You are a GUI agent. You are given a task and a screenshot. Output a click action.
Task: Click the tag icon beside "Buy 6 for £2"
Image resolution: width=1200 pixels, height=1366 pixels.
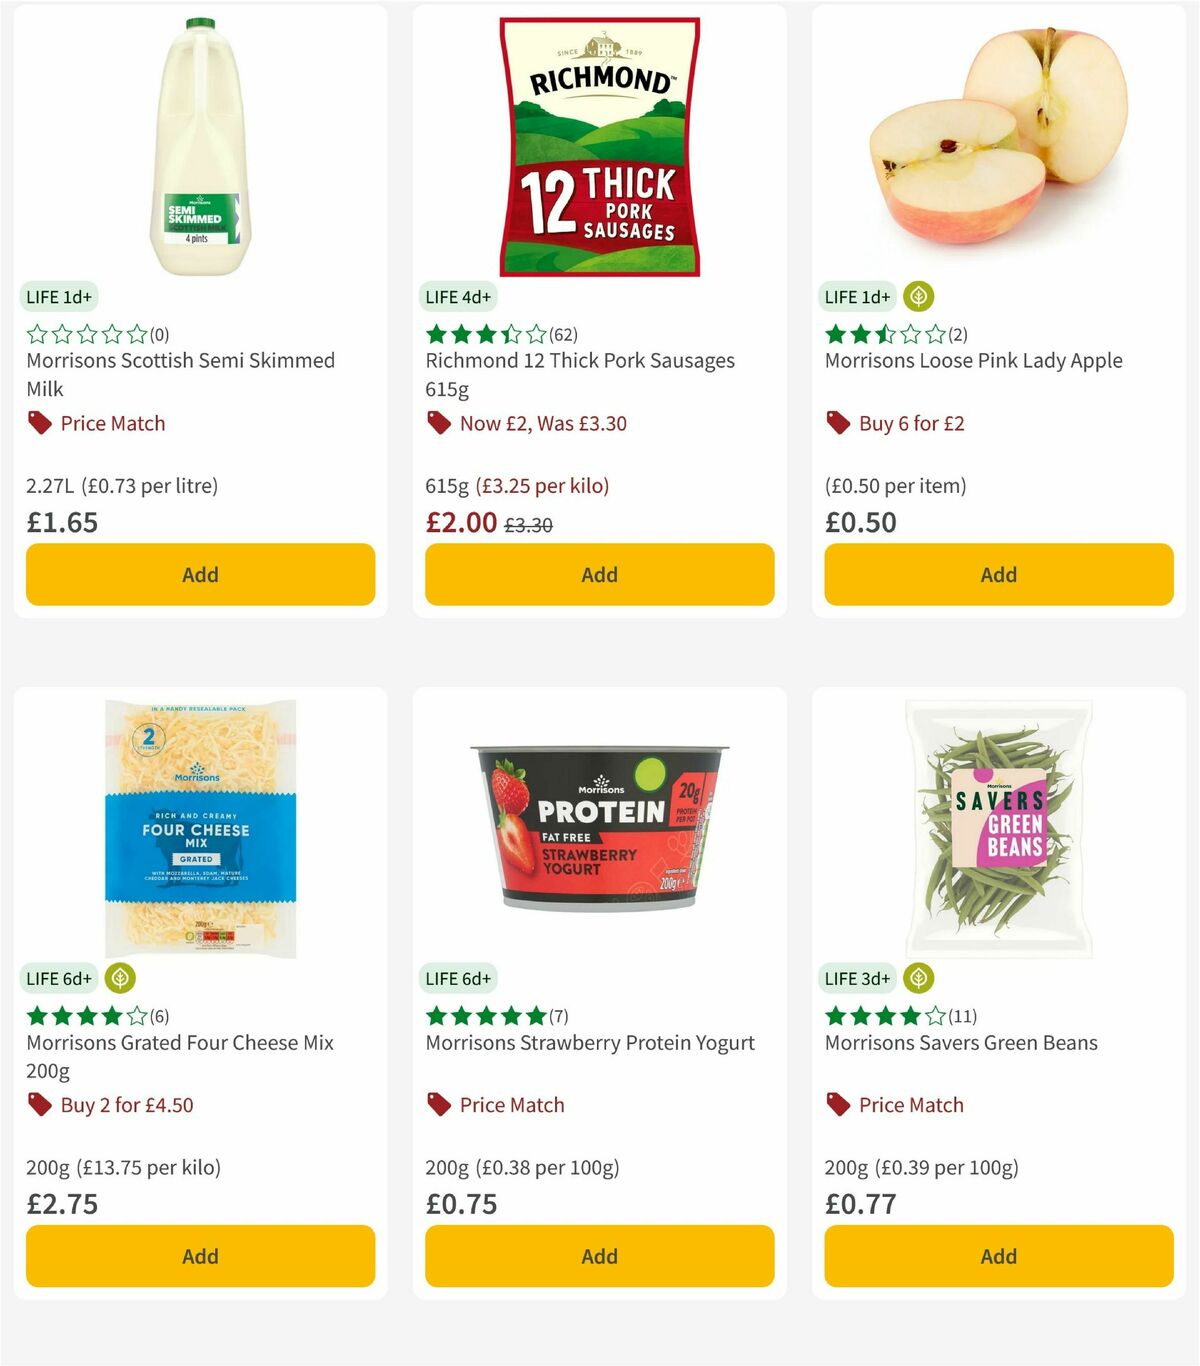[838, 423]
